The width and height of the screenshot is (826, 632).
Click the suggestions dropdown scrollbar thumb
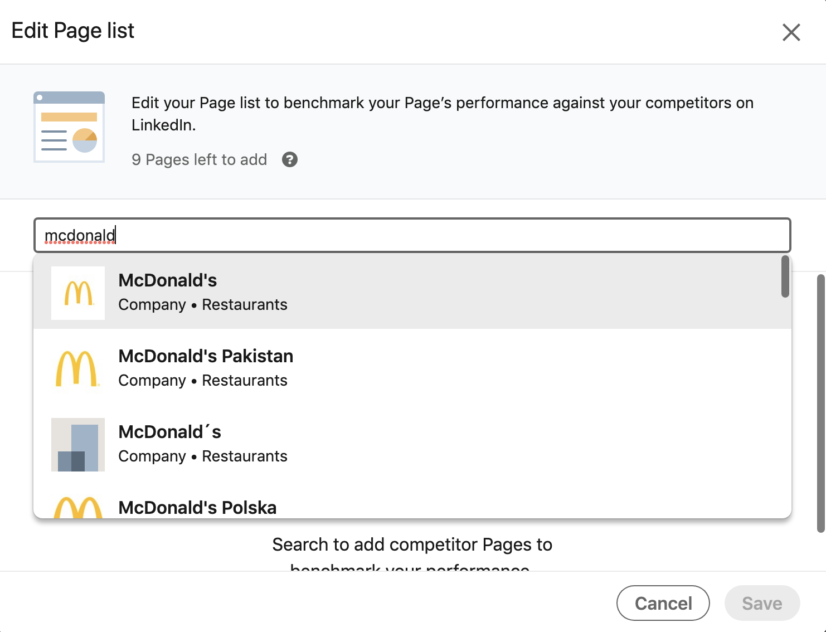click(x=785, y=276)
